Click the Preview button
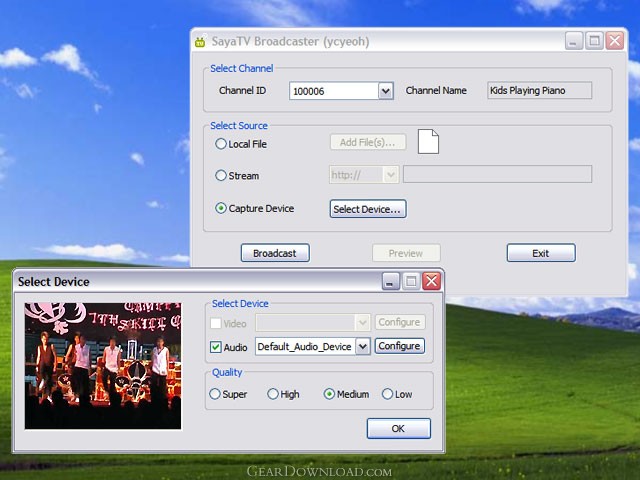Image resolution: width=640 pixels, height=480 pixels. tap(406, 253)
